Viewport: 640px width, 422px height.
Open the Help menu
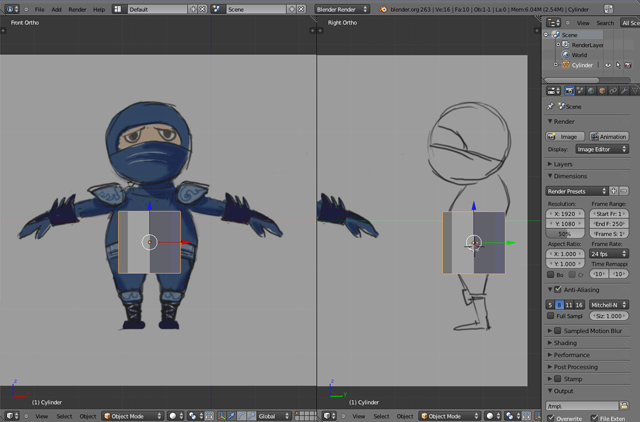[99, 9]
